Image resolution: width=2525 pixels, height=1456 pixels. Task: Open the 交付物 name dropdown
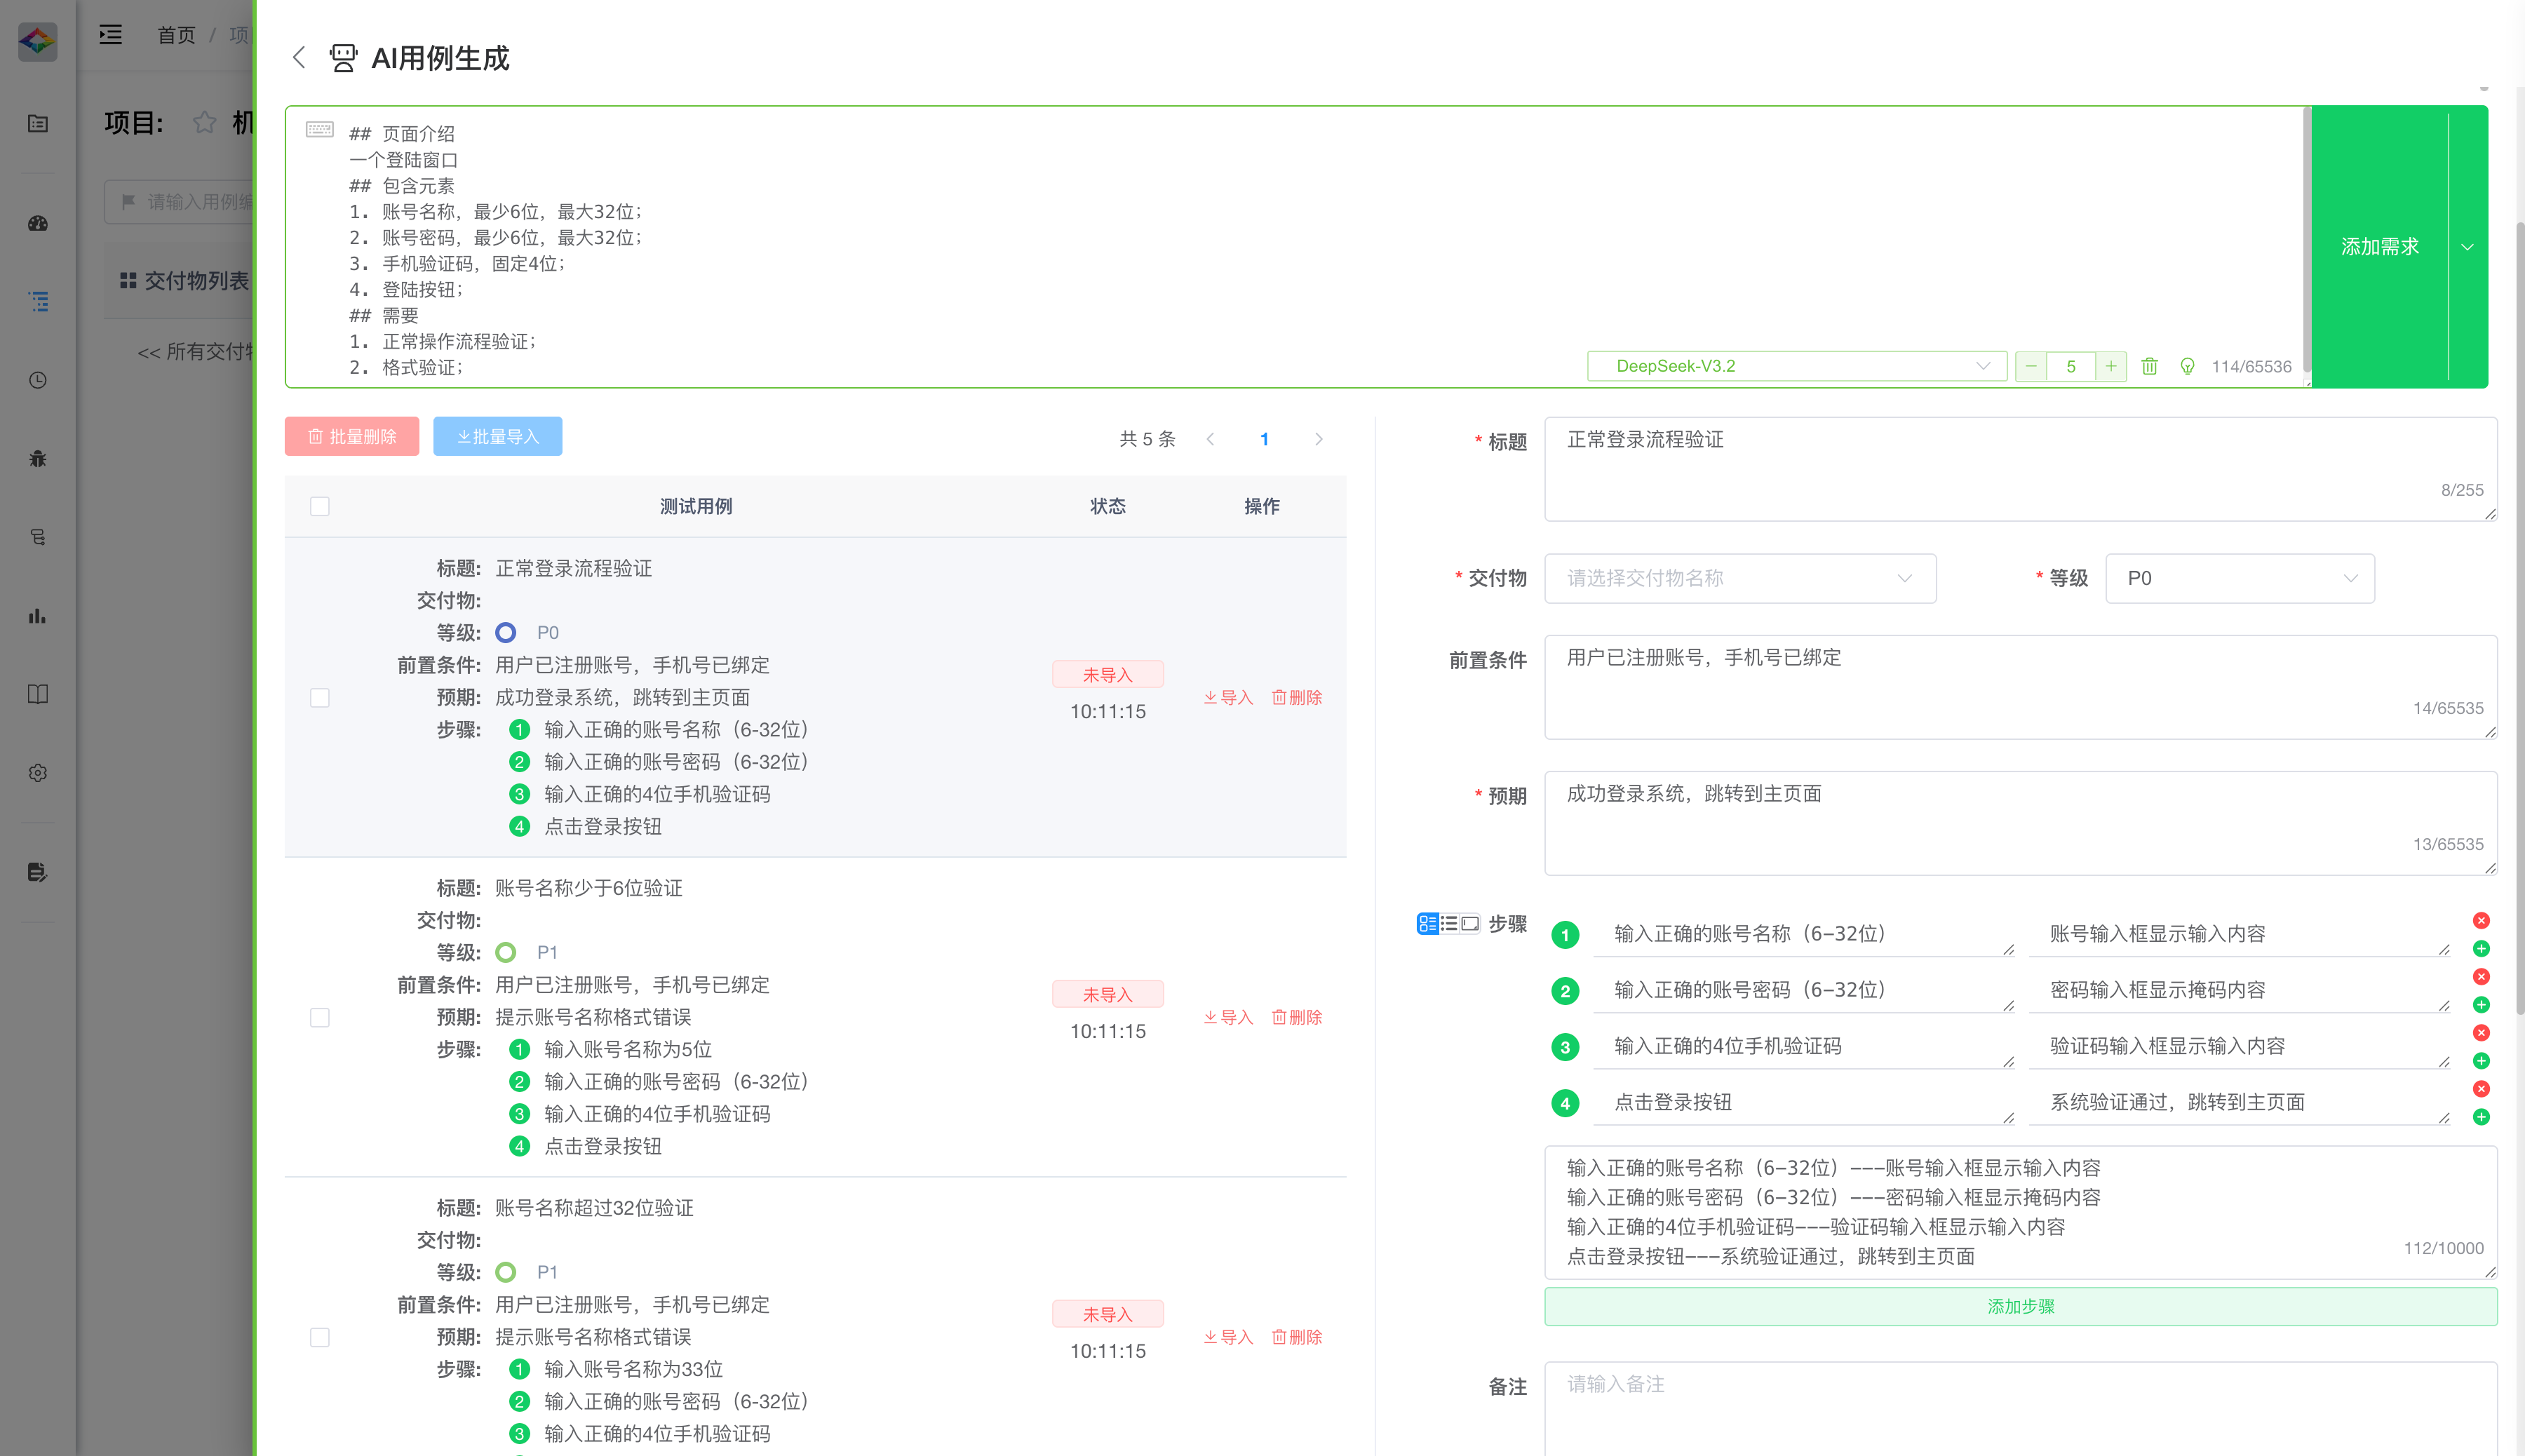pyautogui.click(x=1739, y=578)
